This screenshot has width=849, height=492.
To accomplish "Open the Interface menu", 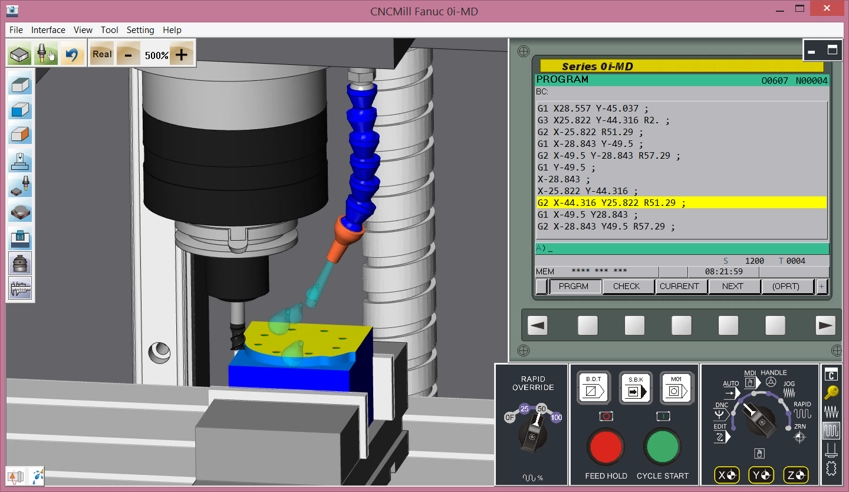I will pos(48,30).
